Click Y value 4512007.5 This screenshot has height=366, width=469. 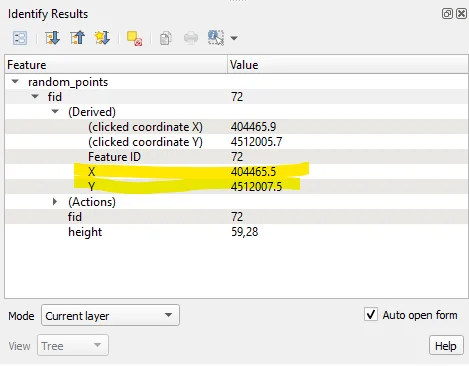click(x=256, y=186)
